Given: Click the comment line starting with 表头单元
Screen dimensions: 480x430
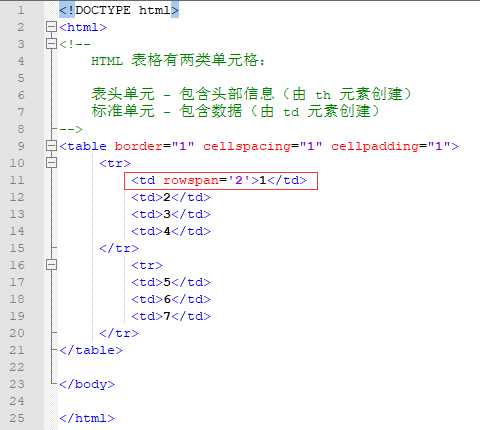Looking at the screenshot, I should [252, 94].
